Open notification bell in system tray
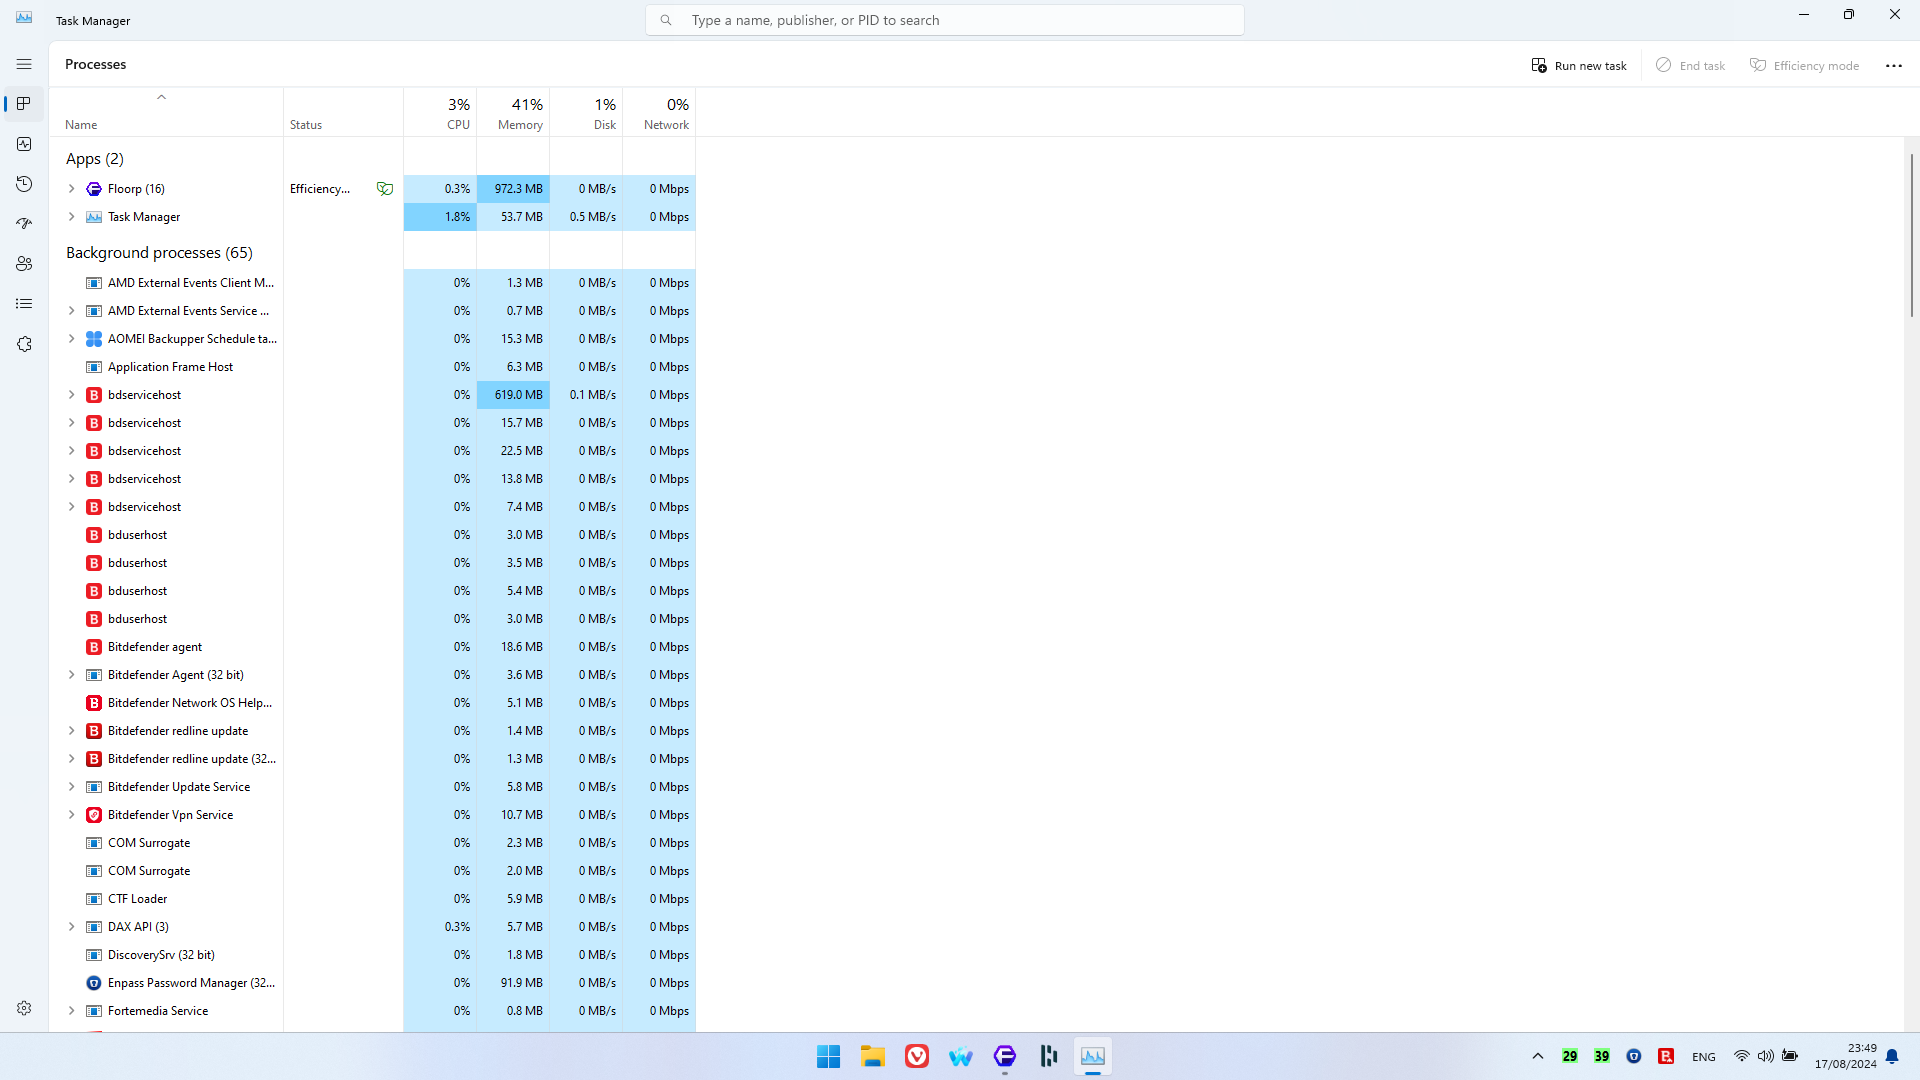The image size is (1920, 1080). click(x=1892, y=1056)
